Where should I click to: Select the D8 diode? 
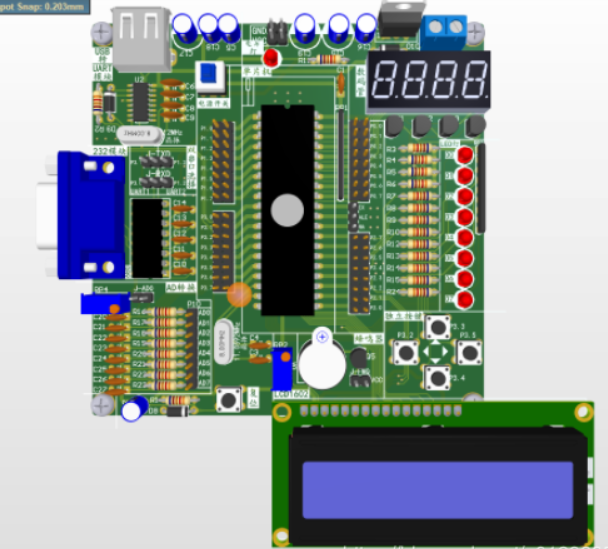tap(177, 411)
